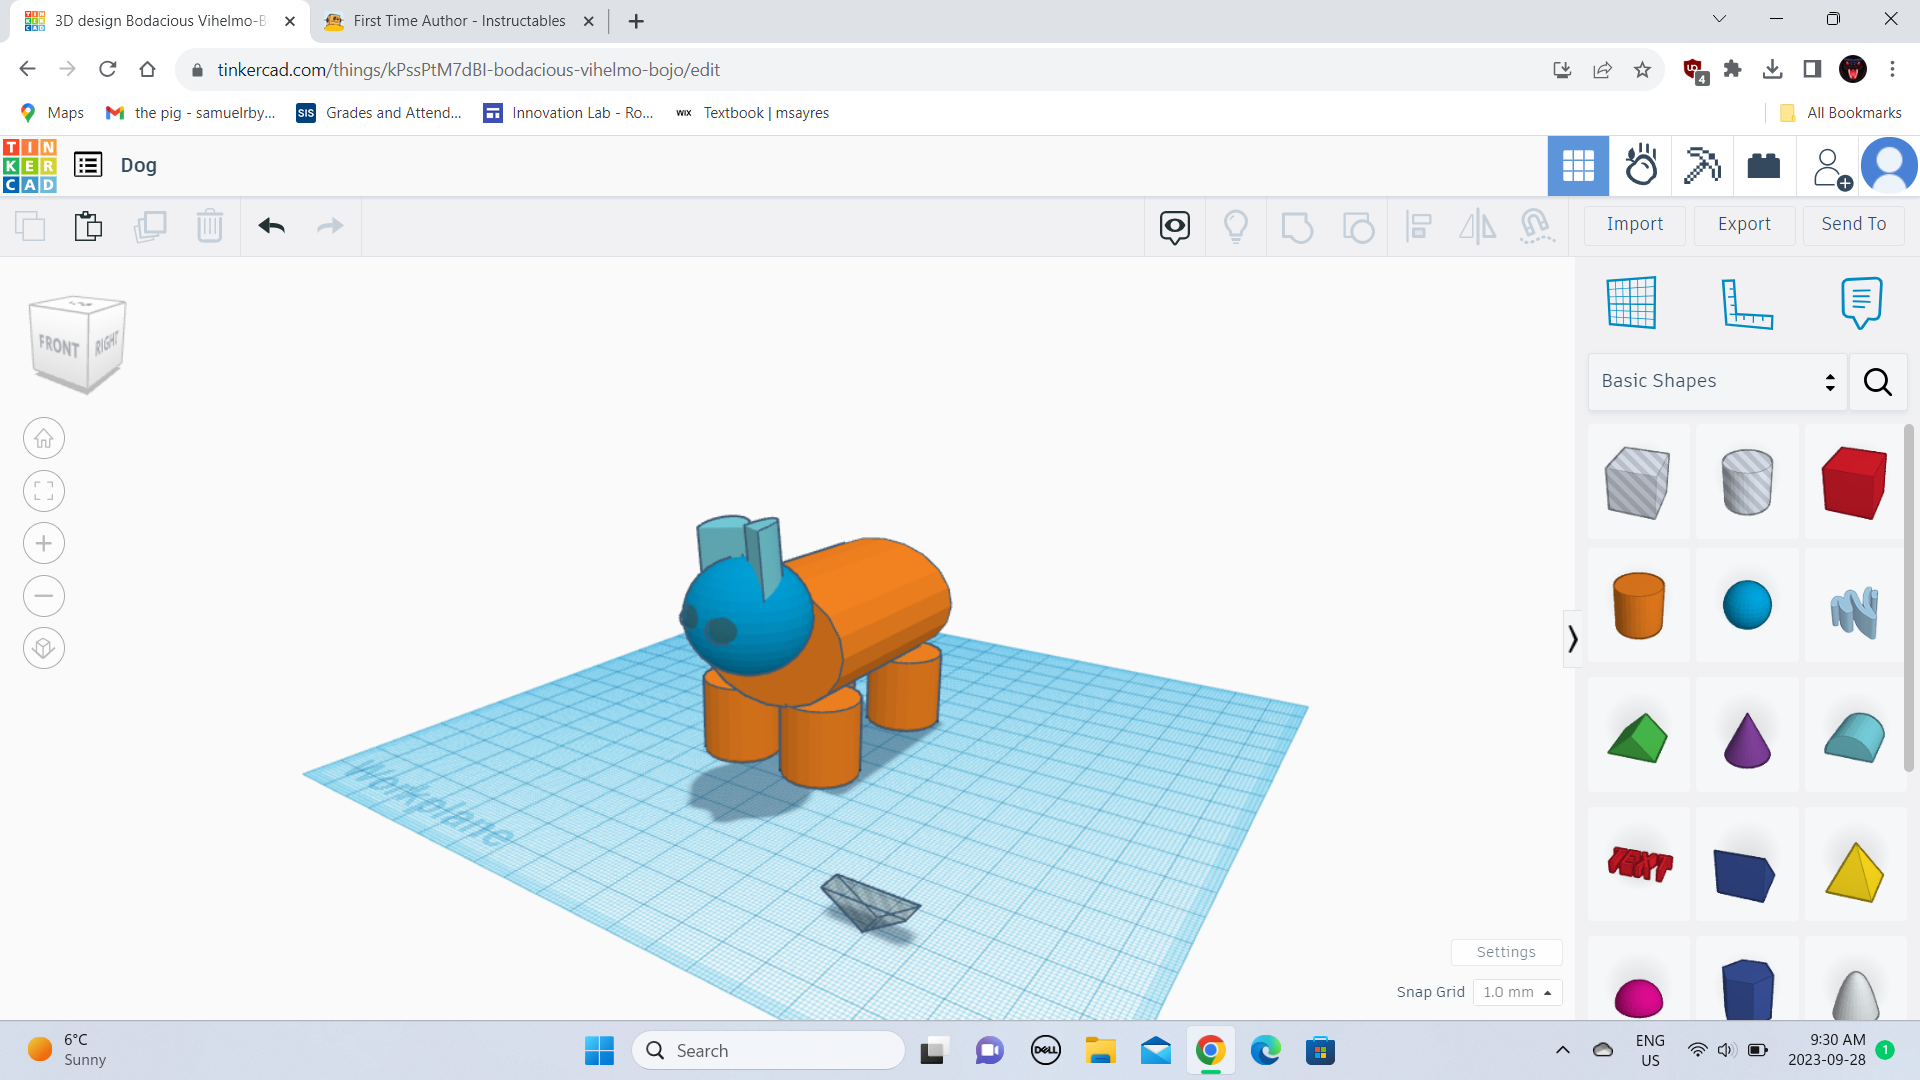Open the Notes annotation tool
The width and height of the screenshot is (1920, 1080).
click(1859, 303)
